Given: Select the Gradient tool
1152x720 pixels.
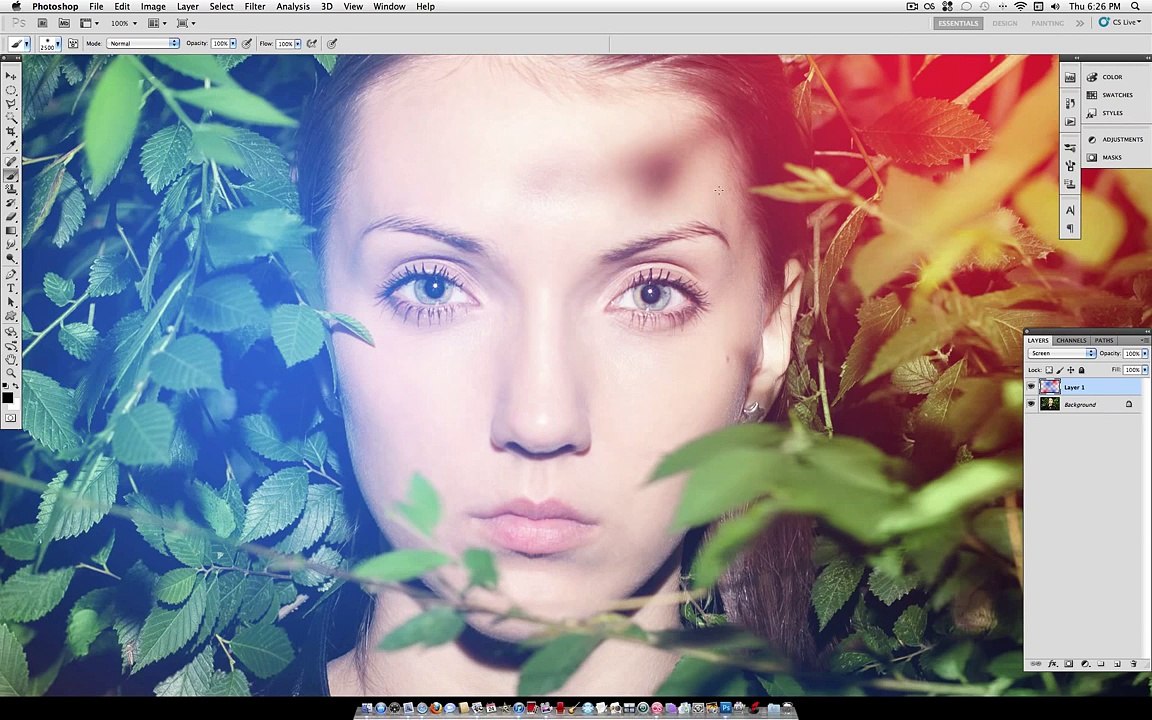Looking at the screenshot, I should [x=11, y=230].
